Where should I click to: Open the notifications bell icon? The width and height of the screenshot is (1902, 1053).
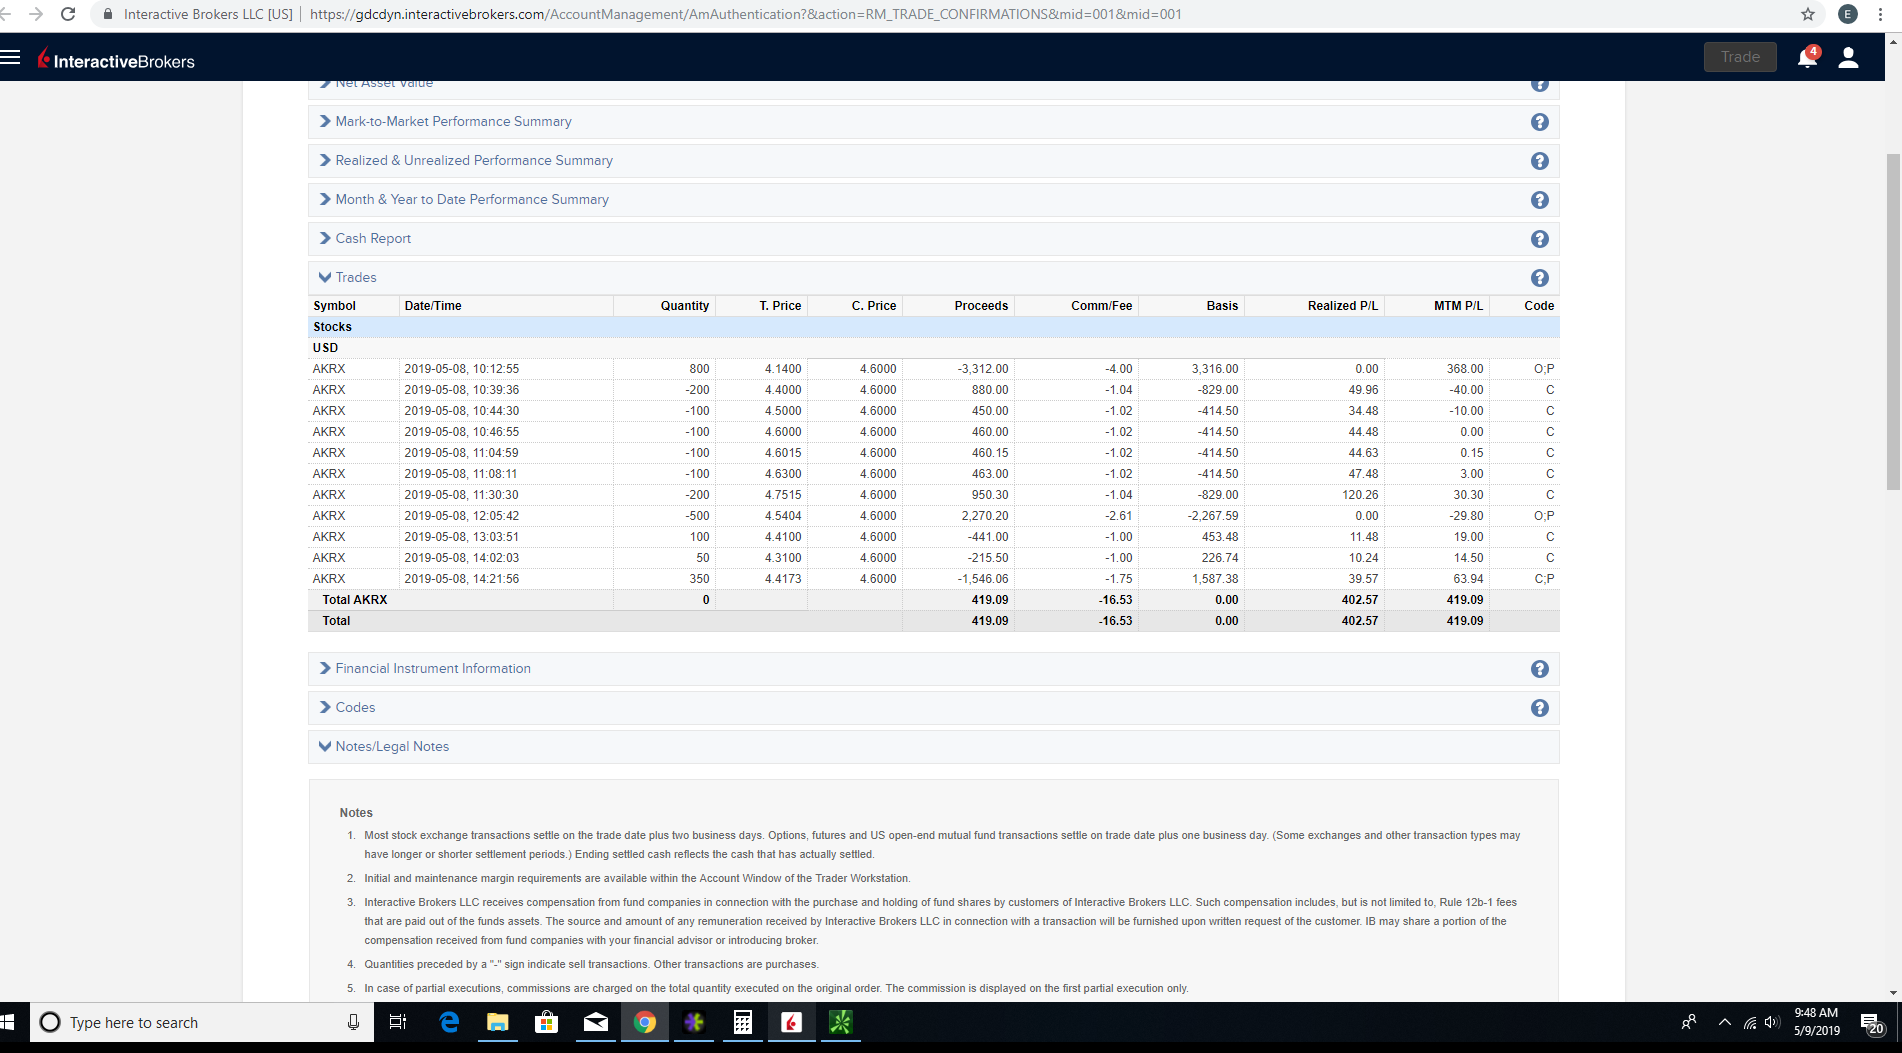(1806, 58)
